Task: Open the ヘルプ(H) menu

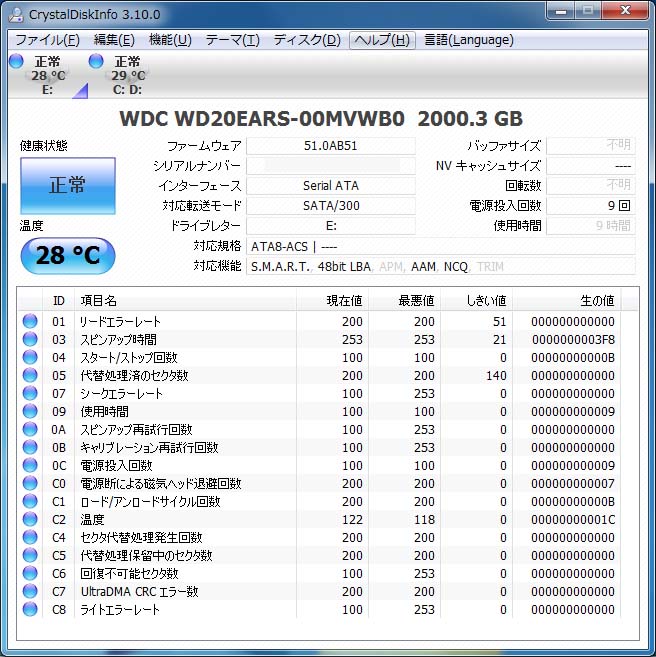Action: tap(382, 40)
